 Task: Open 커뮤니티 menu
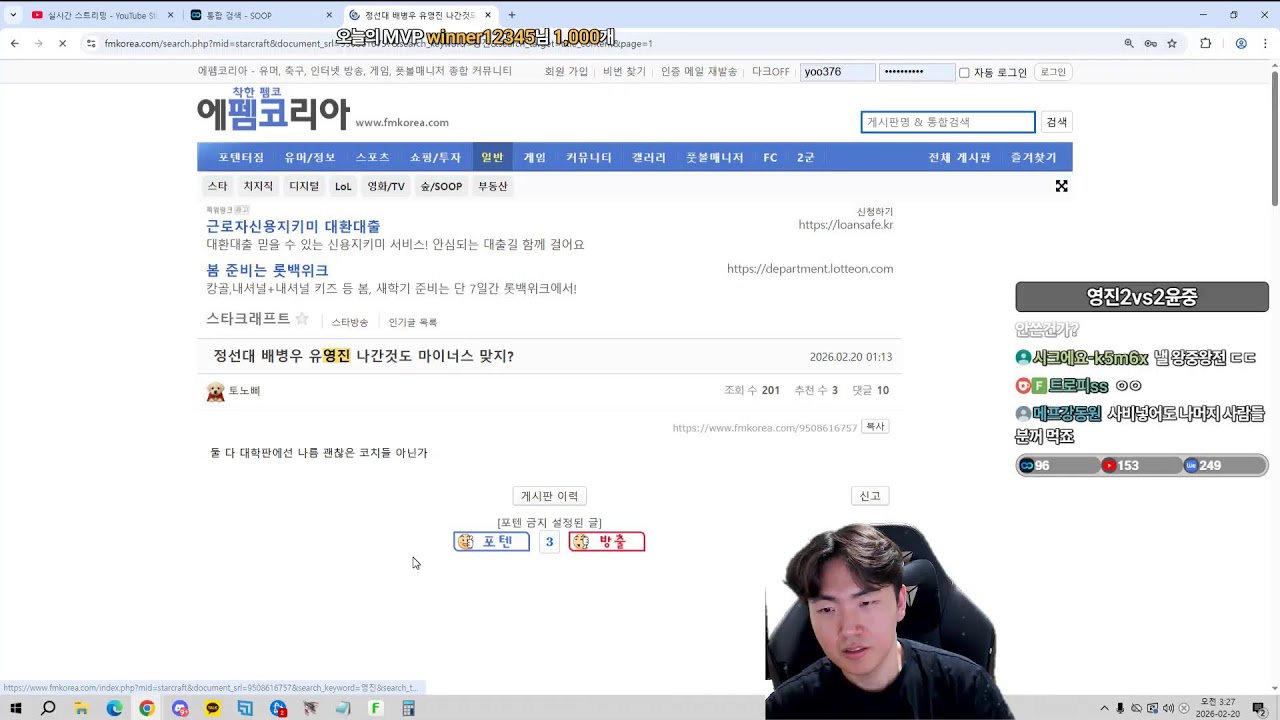pos(589,157)
